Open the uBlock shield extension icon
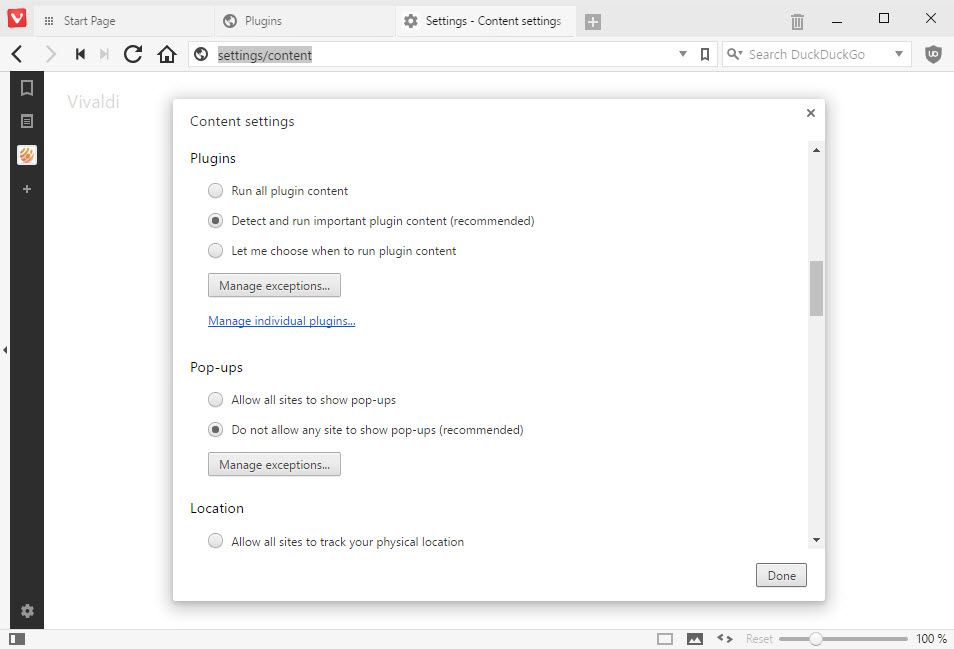 (933, 55)
